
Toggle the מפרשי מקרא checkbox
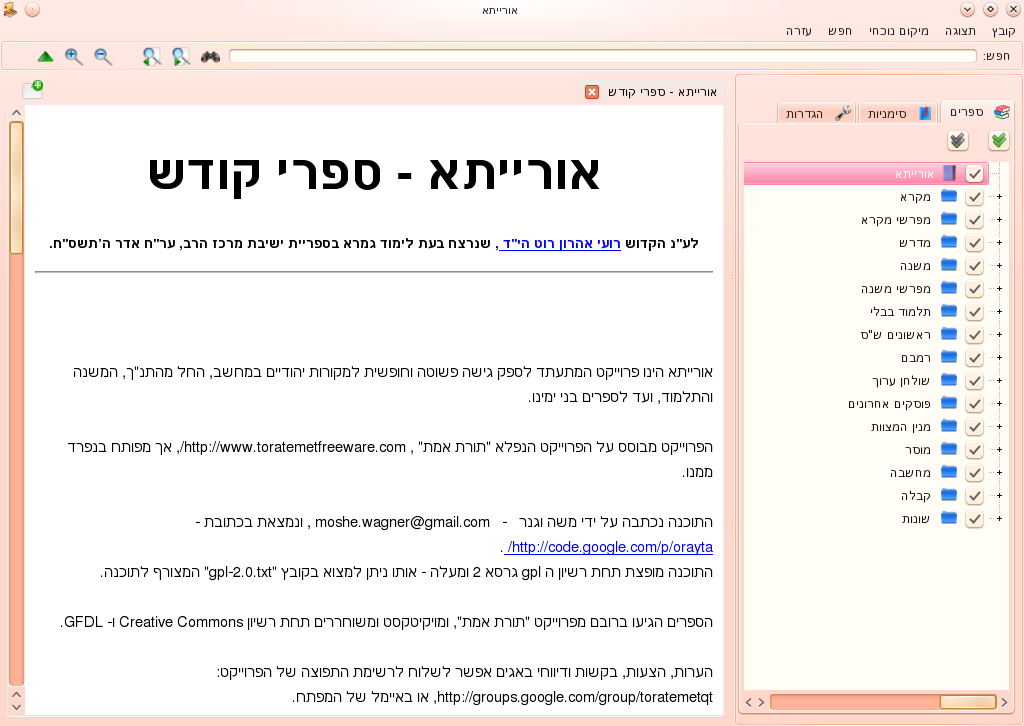(x=974, y=219)
